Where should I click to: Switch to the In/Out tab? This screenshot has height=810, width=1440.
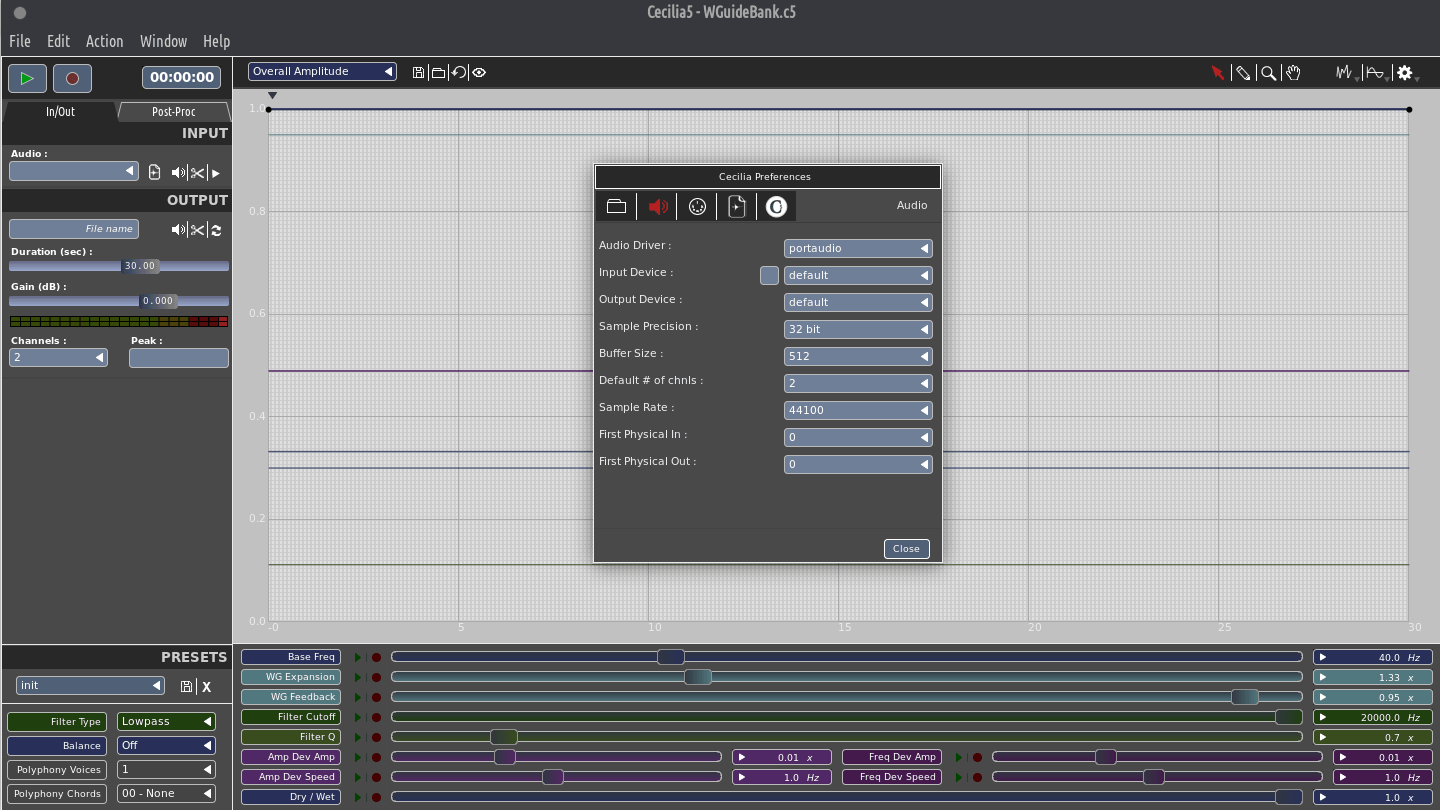point(60,111)
